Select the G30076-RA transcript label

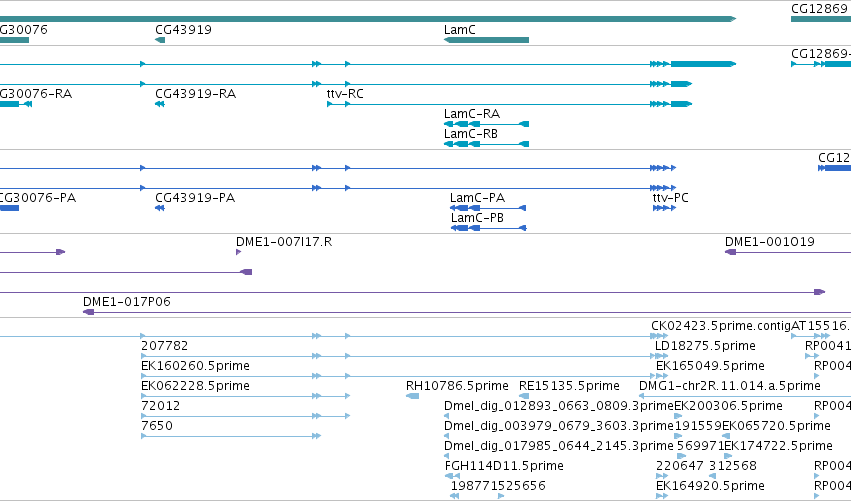pos(36,94)
